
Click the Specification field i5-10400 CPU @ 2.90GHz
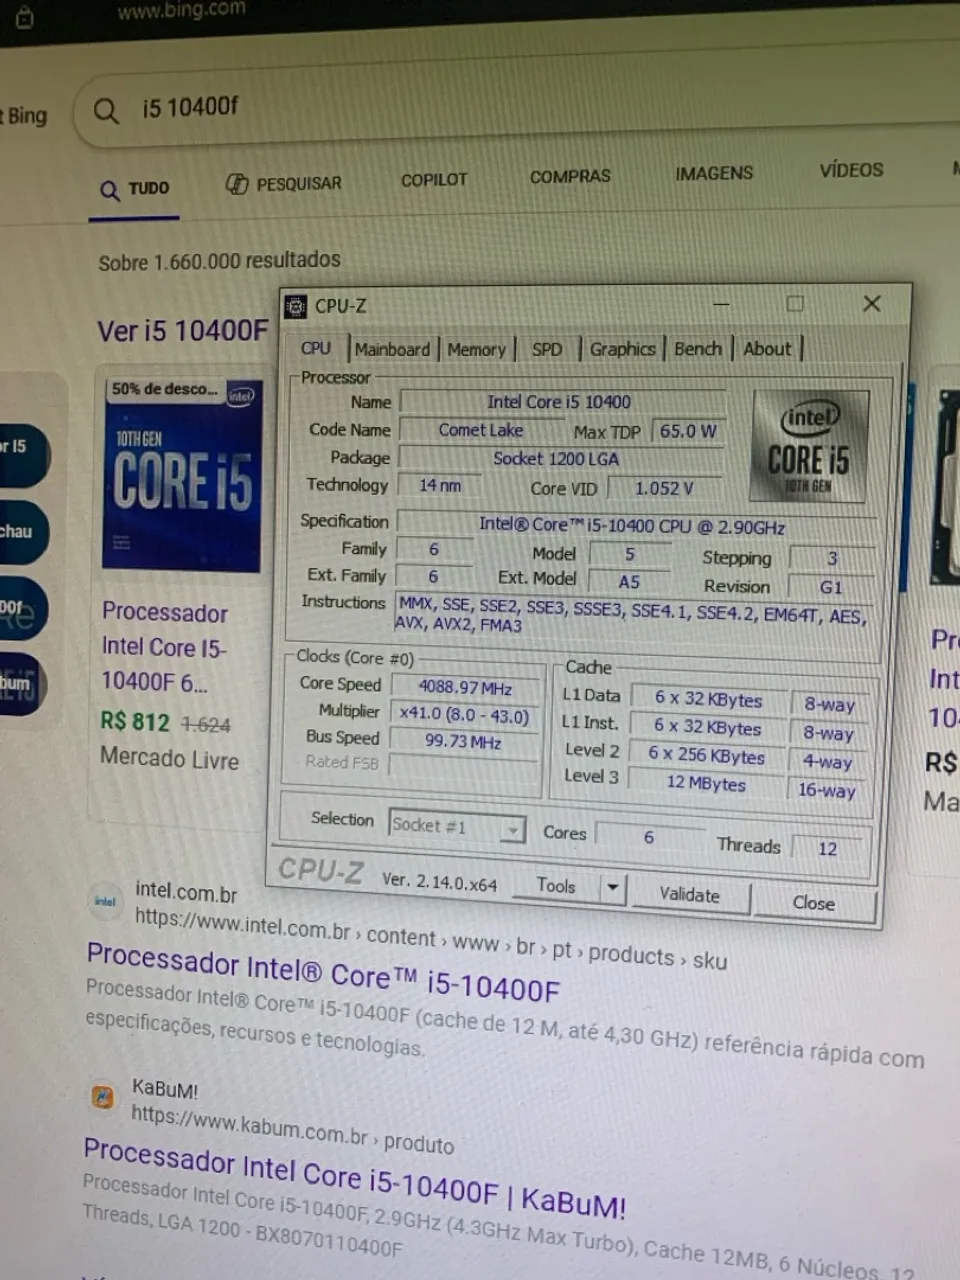coord(634,525)
